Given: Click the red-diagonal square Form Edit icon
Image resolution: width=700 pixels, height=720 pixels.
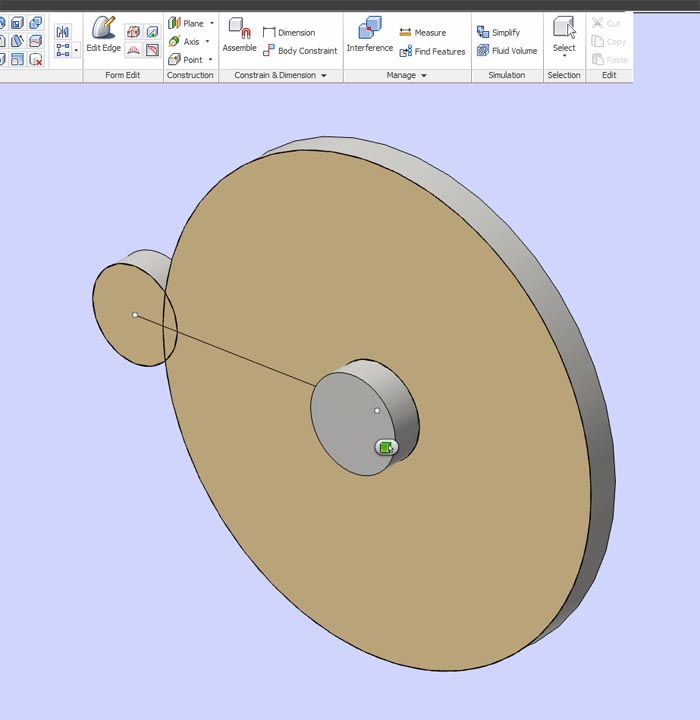Looking at the screenshot, I should (x=152, y=50).
